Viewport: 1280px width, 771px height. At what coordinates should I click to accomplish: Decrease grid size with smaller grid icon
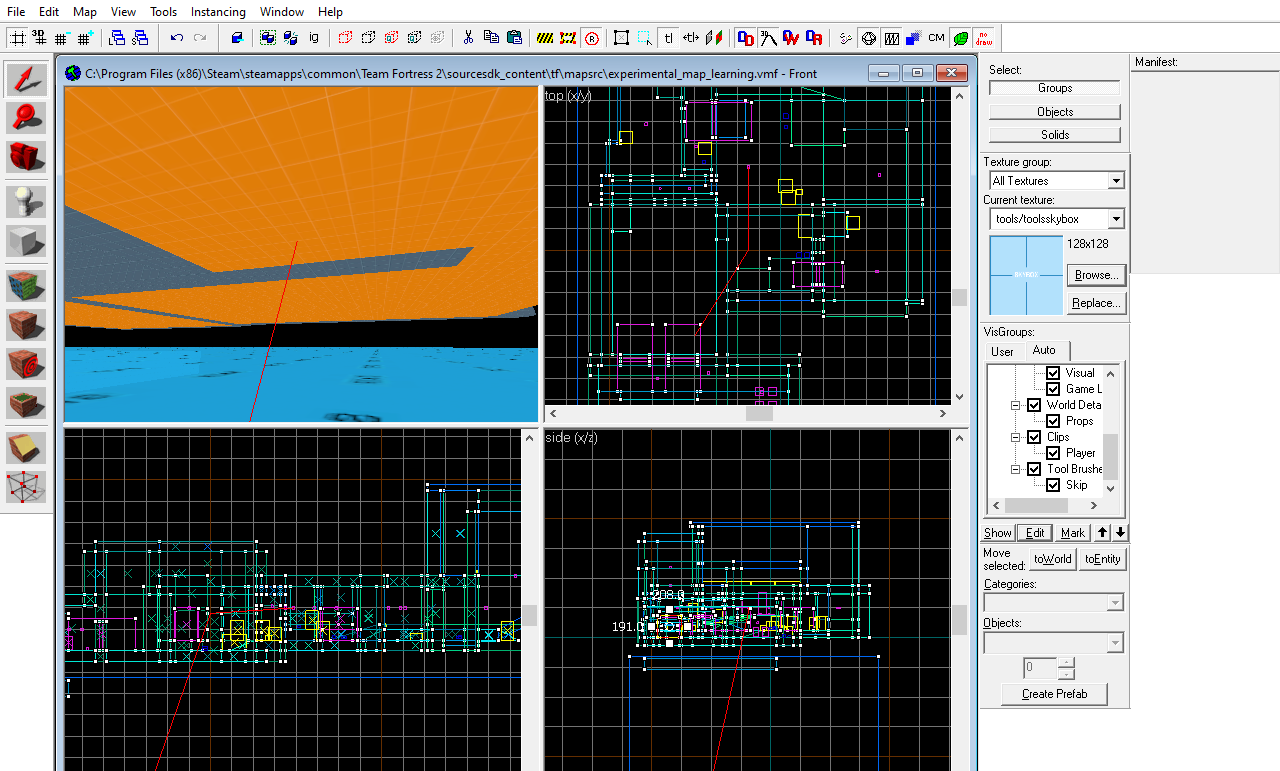point(61,38)
